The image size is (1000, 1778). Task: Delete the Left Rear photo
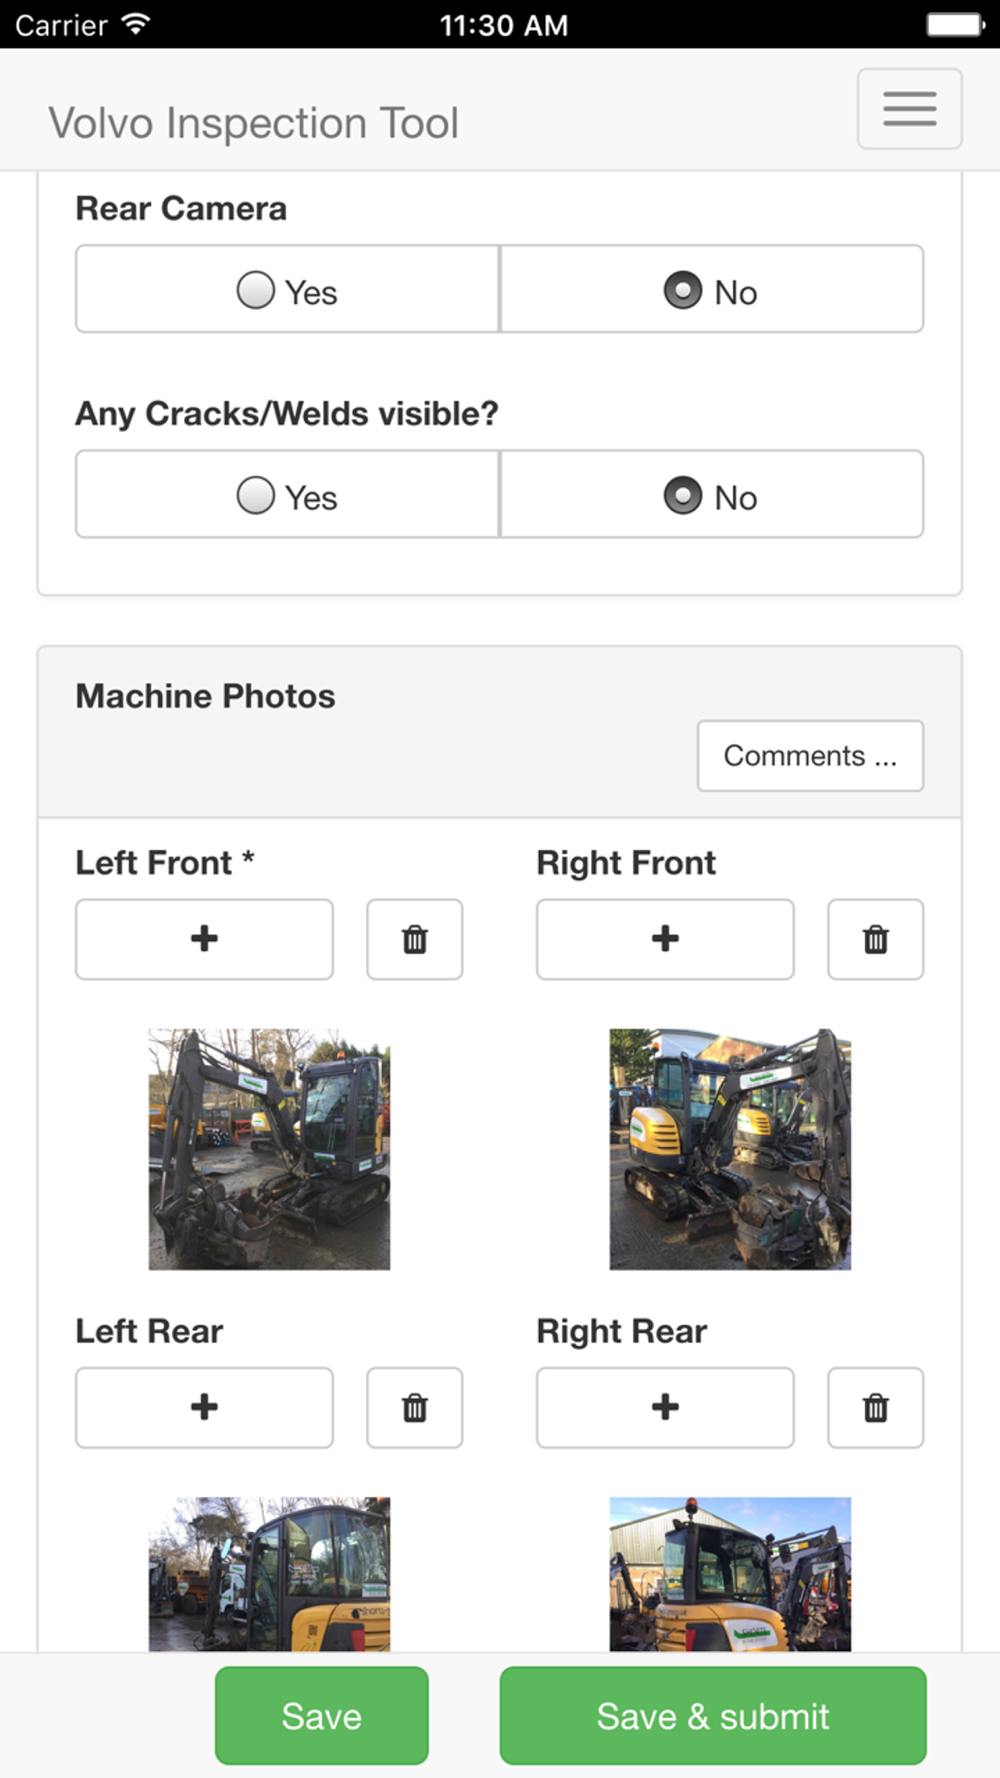click(x=415, y=1408)
